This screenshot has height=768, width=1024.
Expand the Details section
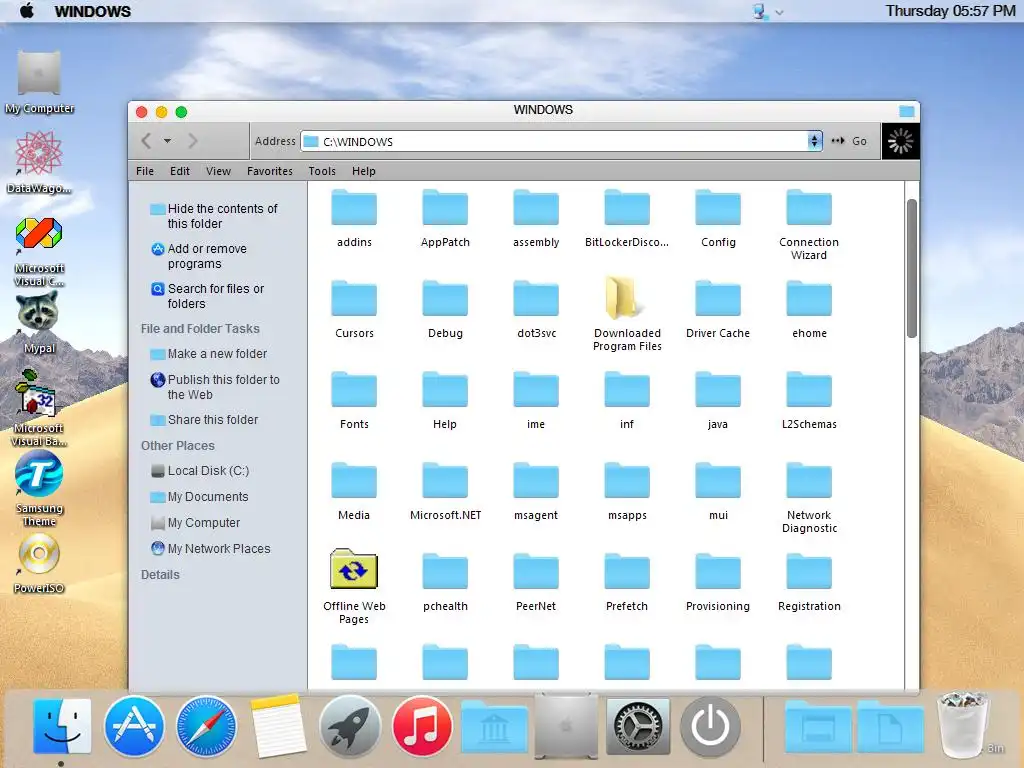coord(160,575)
